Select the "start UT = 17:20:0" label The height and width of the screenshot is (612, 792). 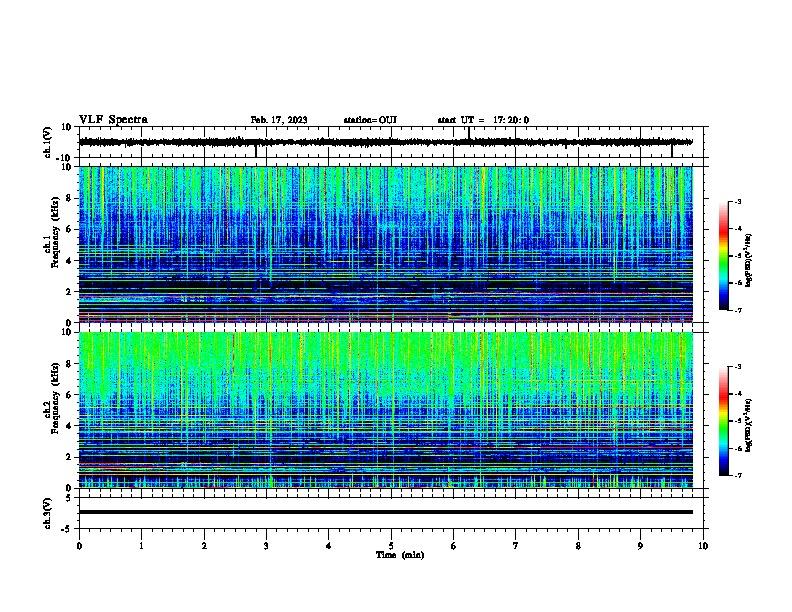click(483, 120)
